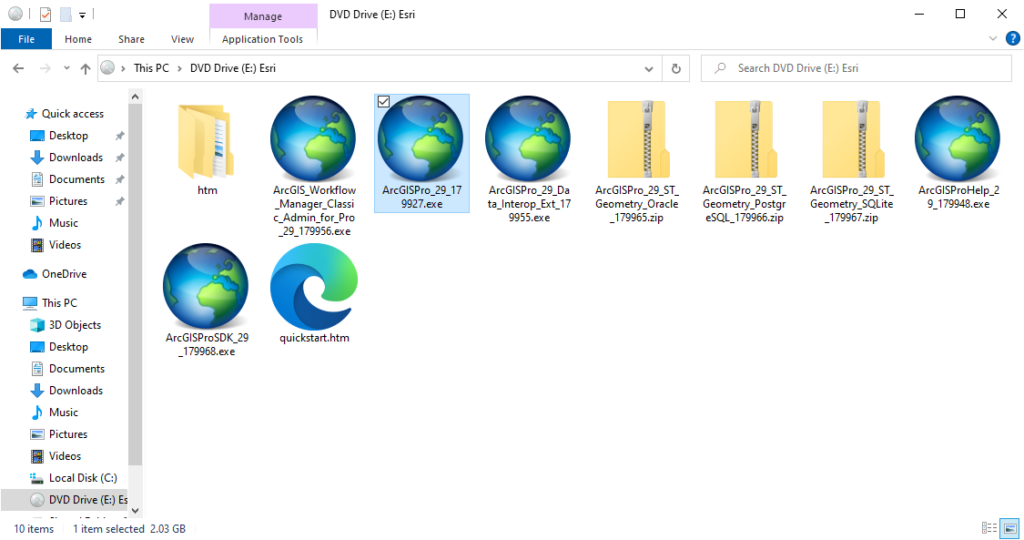Viewport: 1024px width, 540px height.
Task: Select ArcGISProHelp_29_179948.exe globe icon
Action: click(x=958, y=138)
